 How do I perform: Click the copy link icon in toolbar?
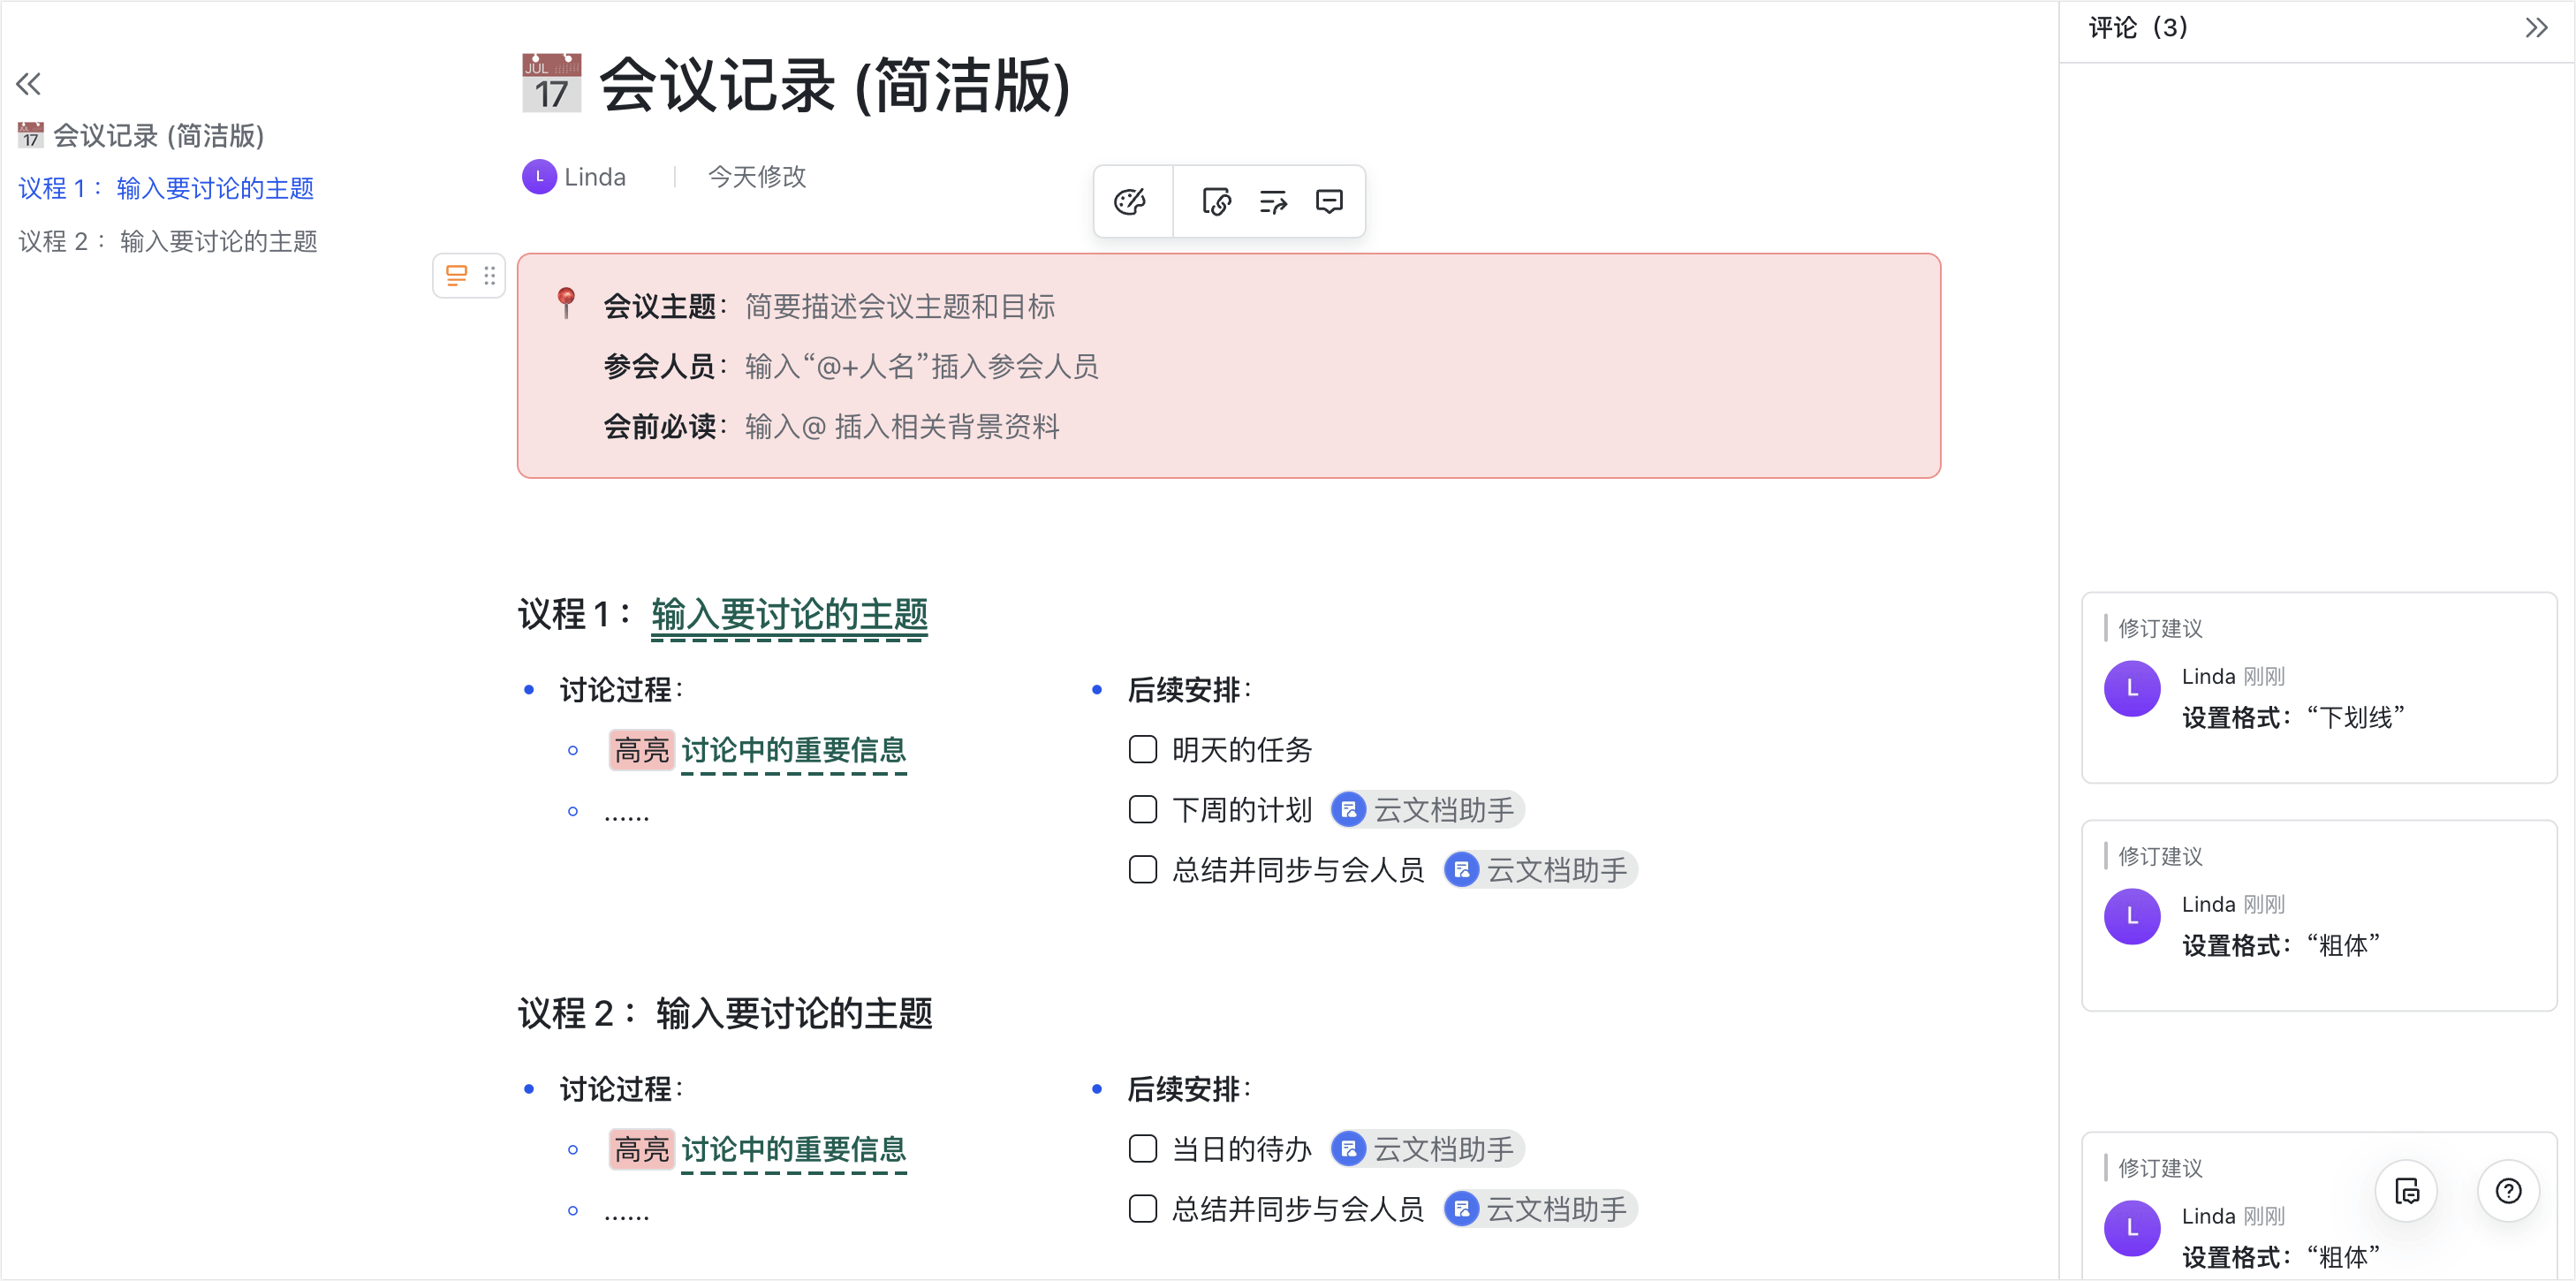1216,201
